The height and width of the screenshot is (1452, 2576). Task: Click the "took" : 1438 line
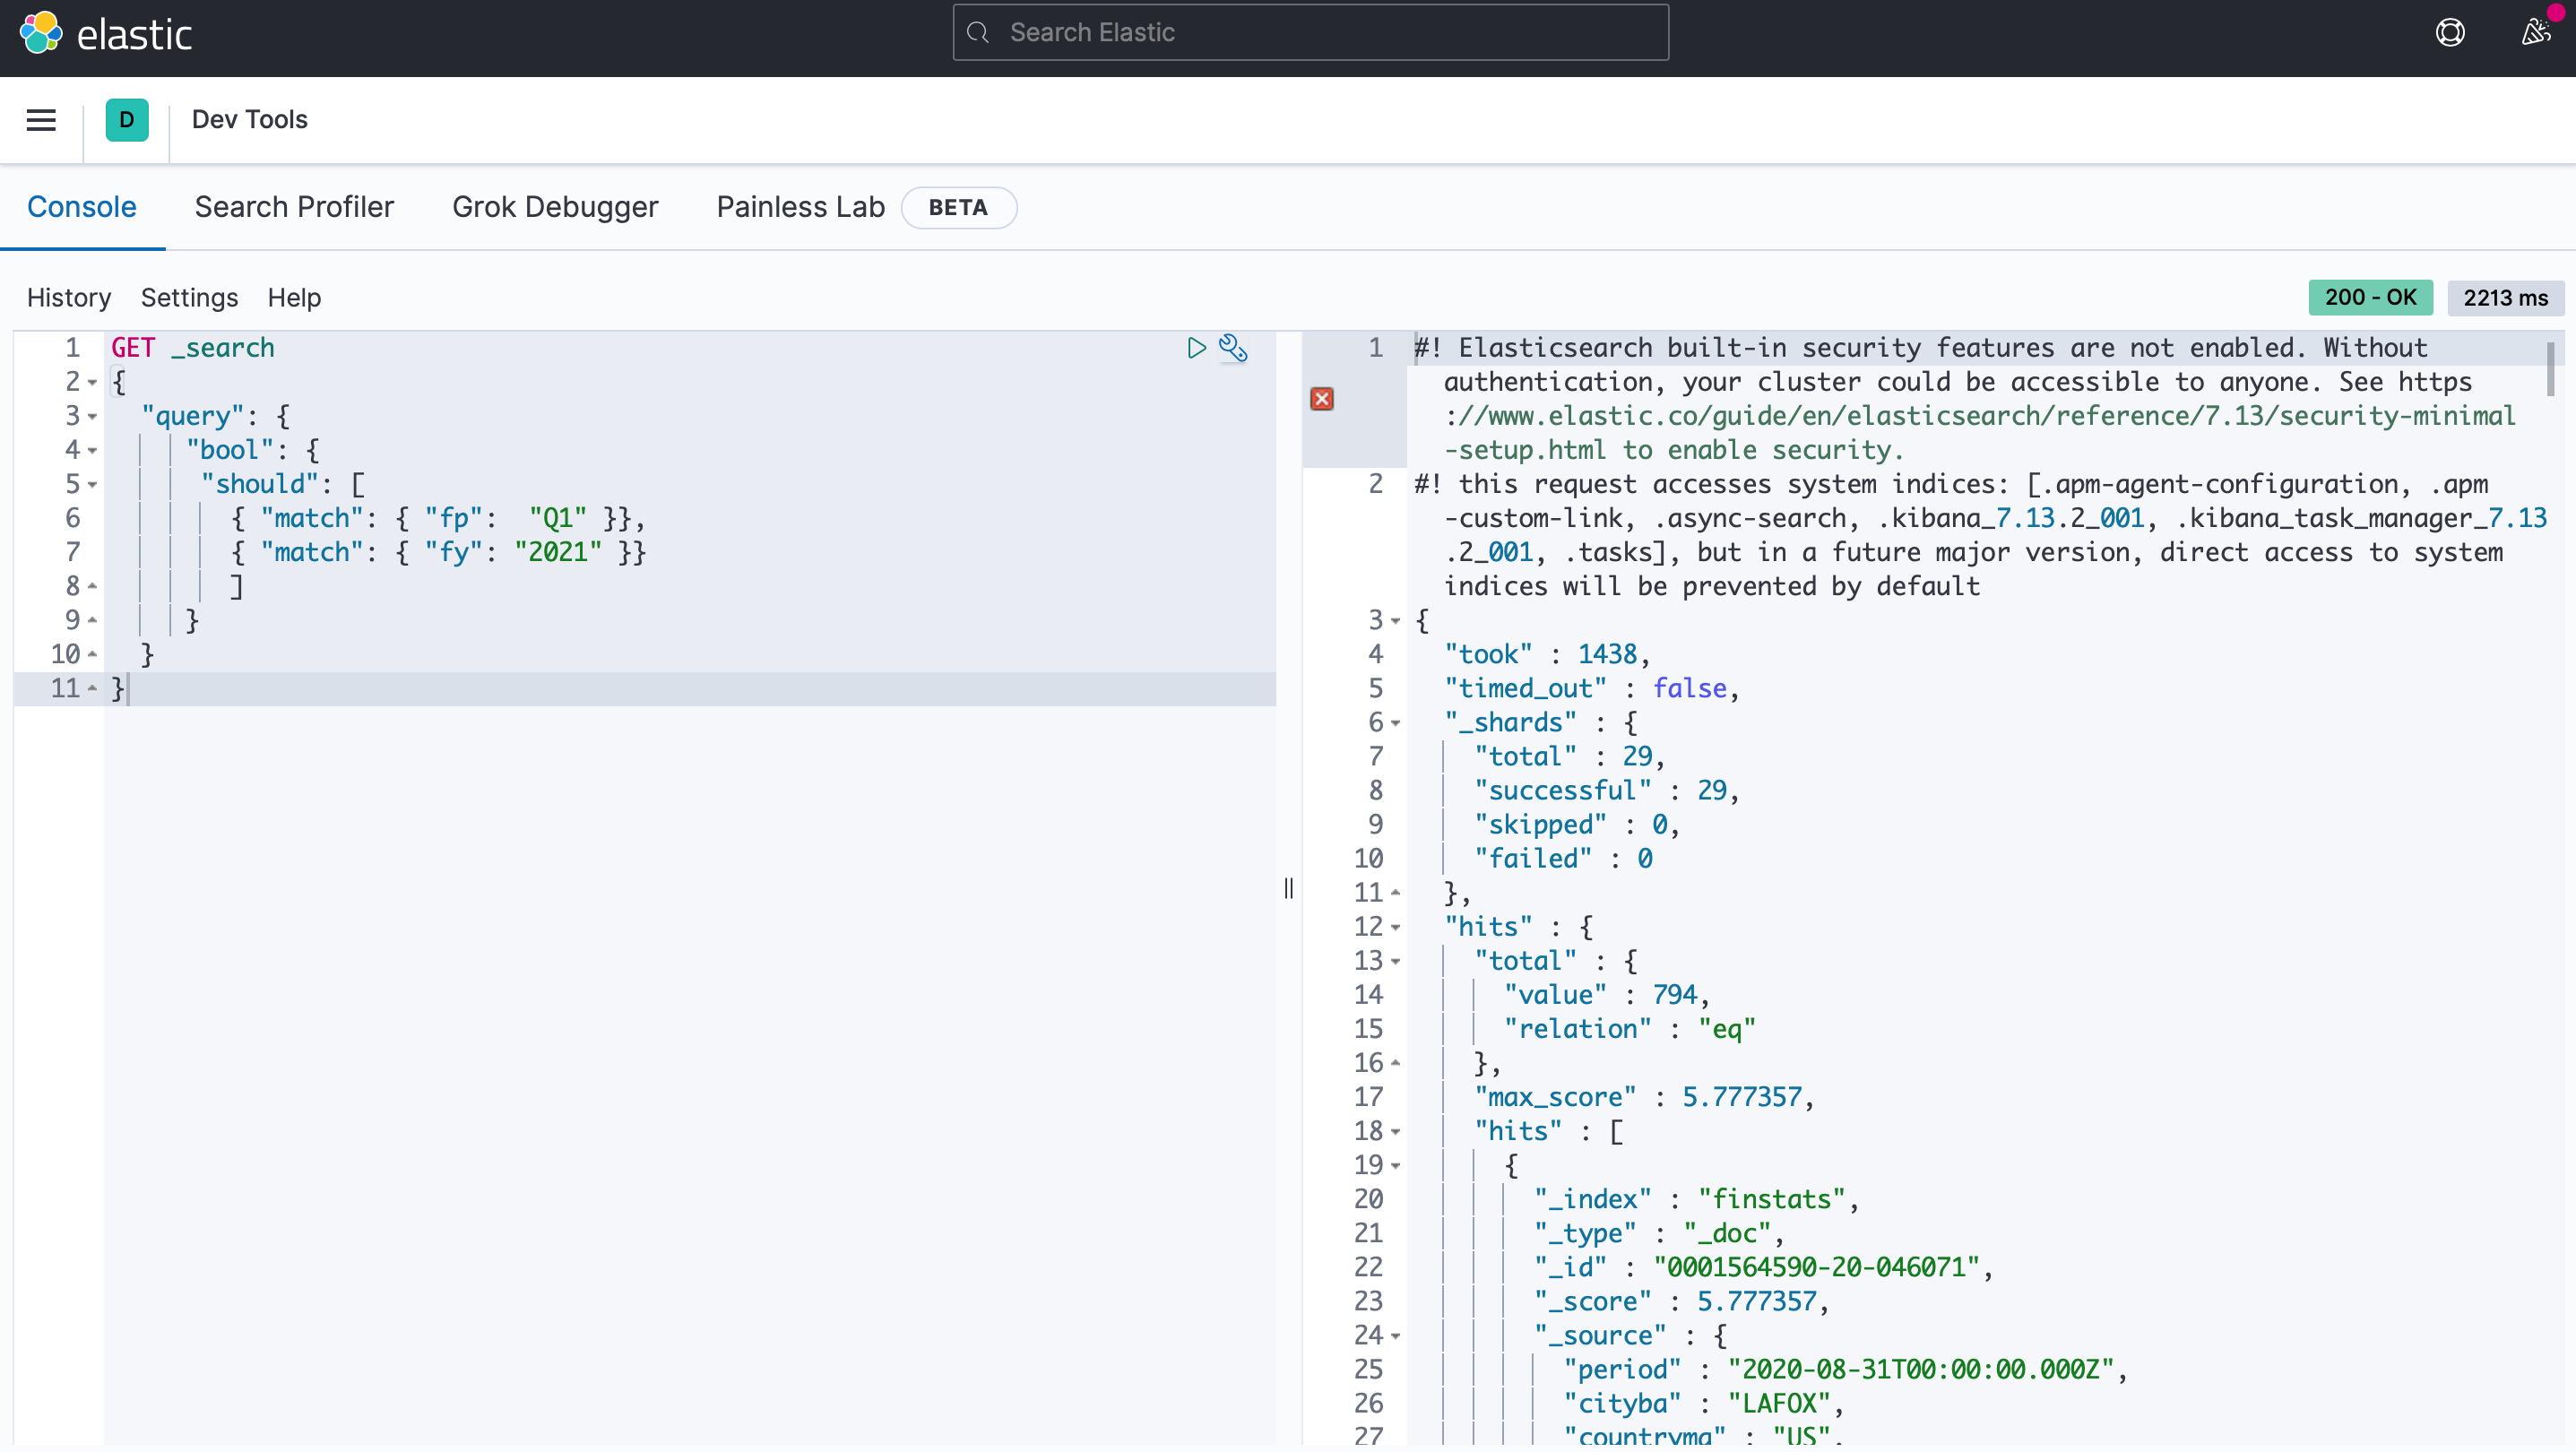(1546, 654)
